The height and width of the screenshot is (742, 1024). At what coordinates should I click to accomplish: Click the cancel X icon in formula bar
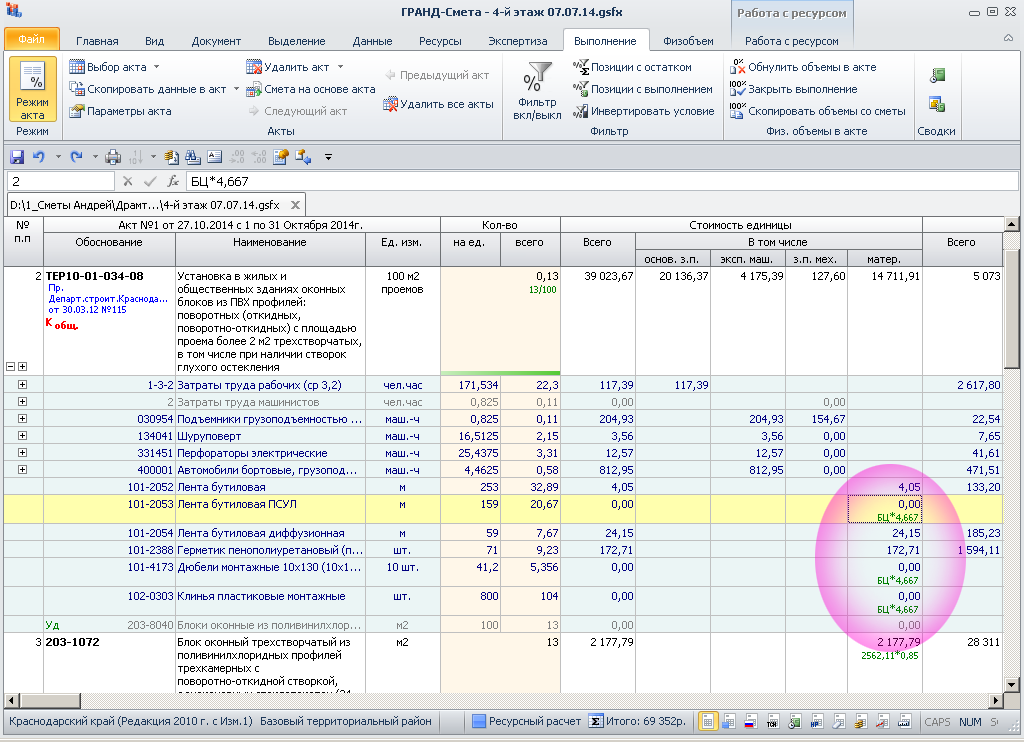point(128,181)
